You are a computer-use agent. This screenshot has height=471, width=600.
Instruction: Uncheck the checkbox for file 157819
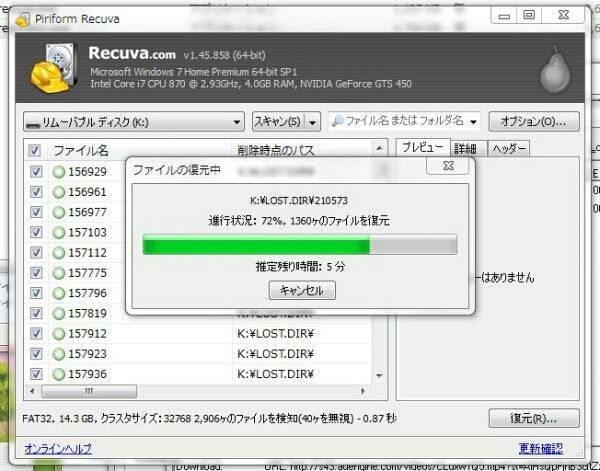click(x=36, y=314)
